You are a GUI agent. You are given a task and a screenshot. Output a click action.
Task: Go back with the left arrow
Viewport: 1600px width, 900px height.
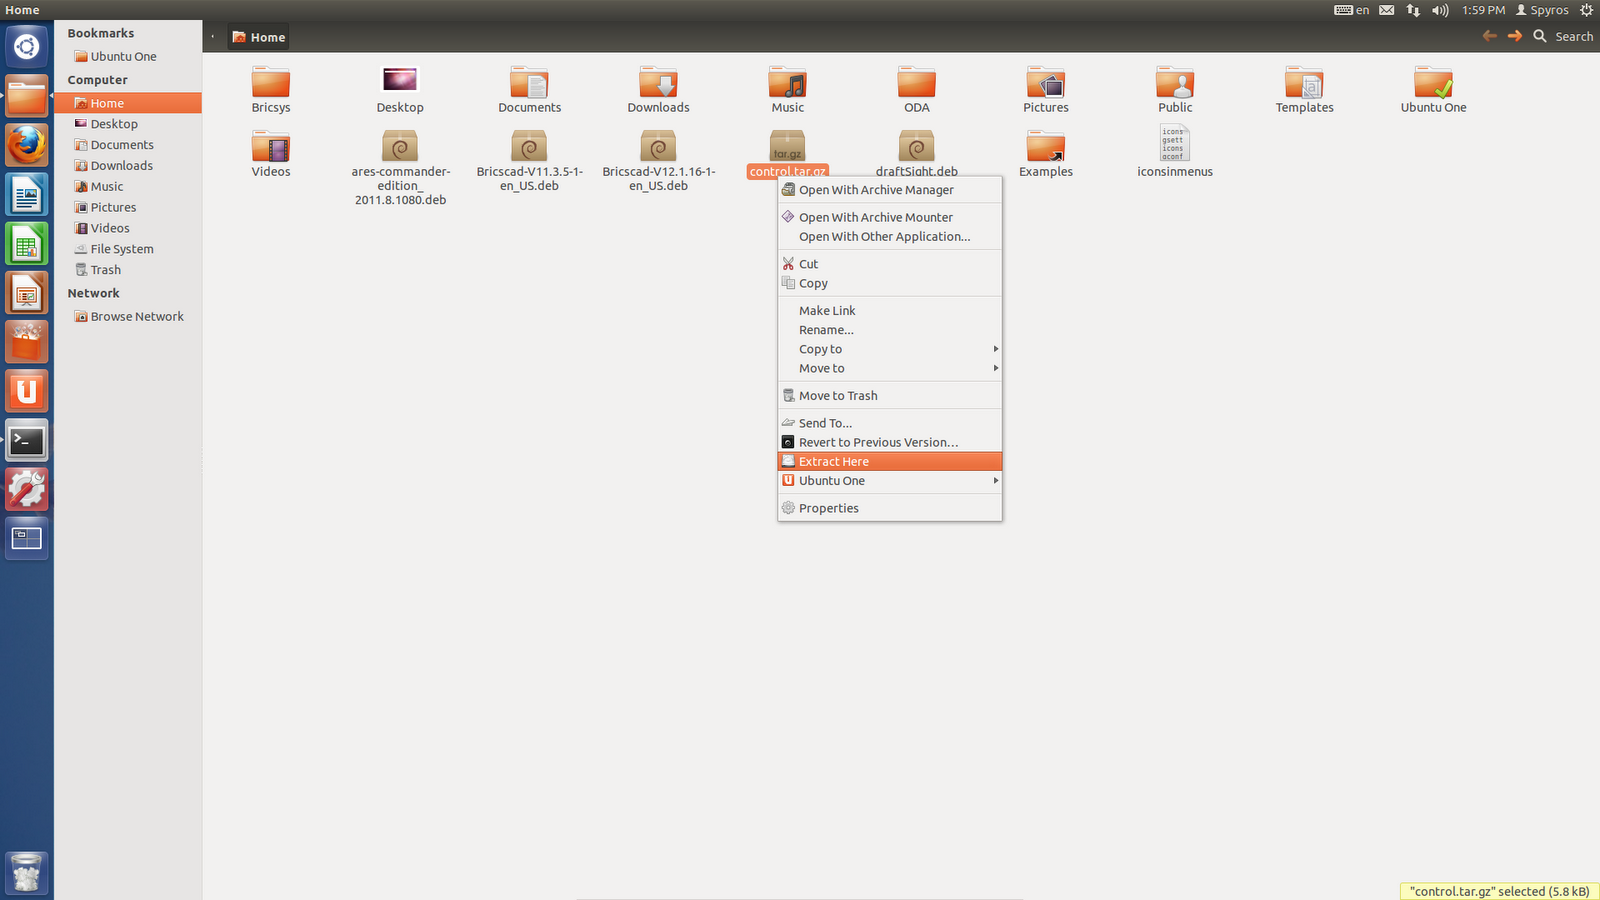click(1490, 36)
